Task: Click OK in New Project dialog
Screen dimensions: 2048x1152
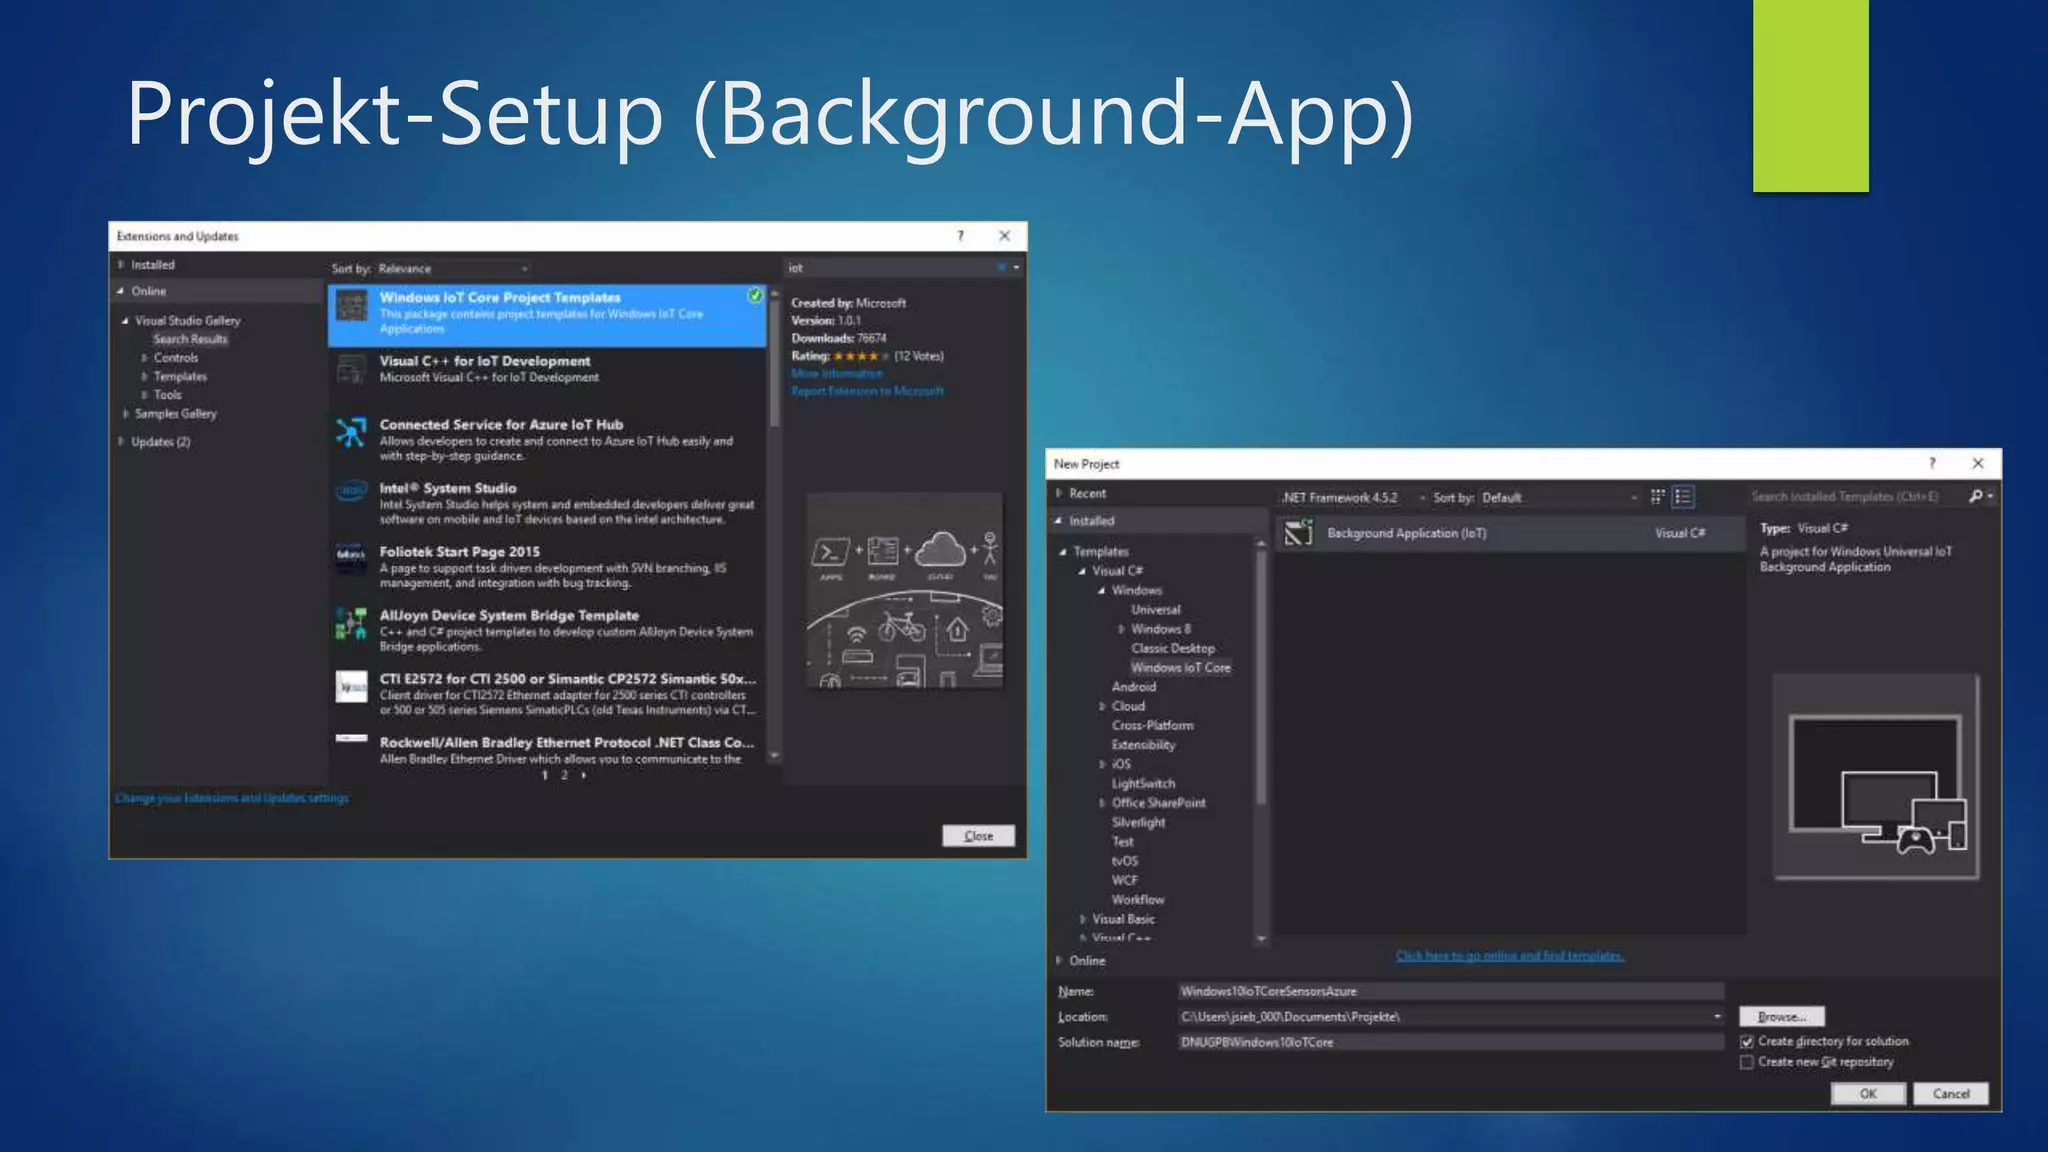Action: coord(1868,1094)
